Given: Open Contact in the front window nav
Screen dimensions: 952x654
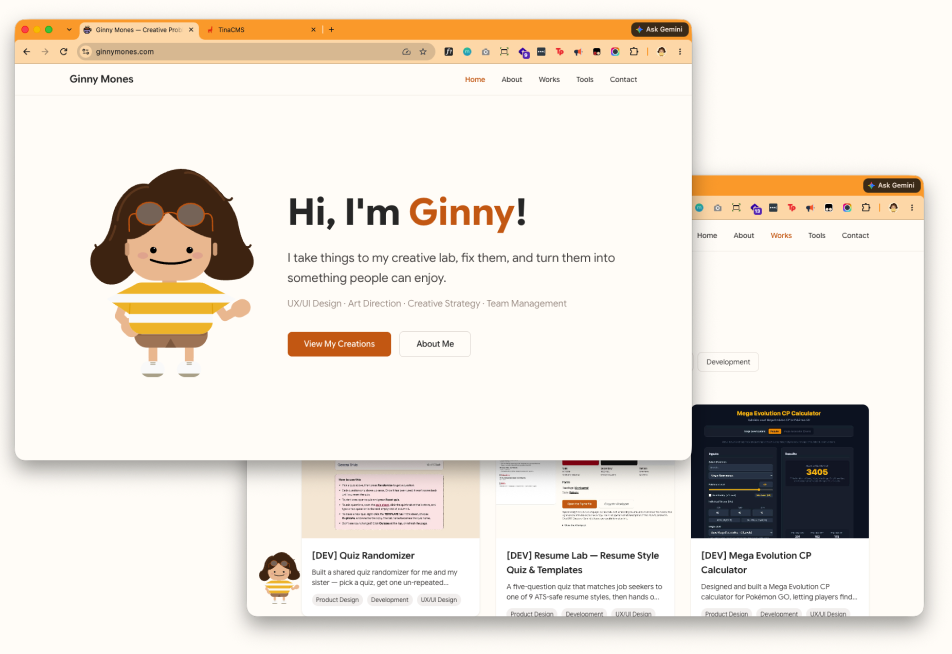Looking at the screenshot, I should tap(624, 80).
